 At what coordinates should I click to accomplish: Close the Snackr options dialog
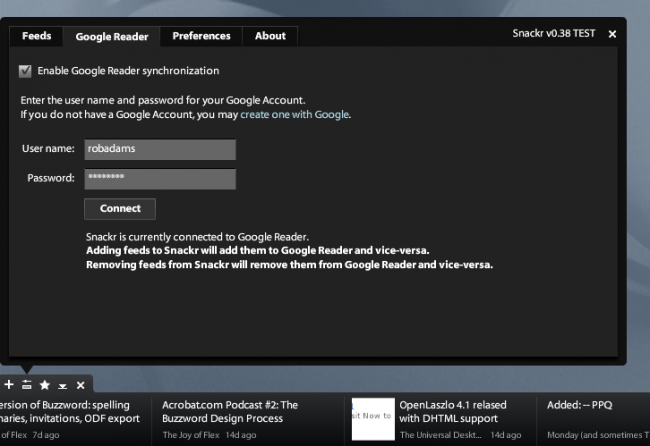(x=612, y=34)
